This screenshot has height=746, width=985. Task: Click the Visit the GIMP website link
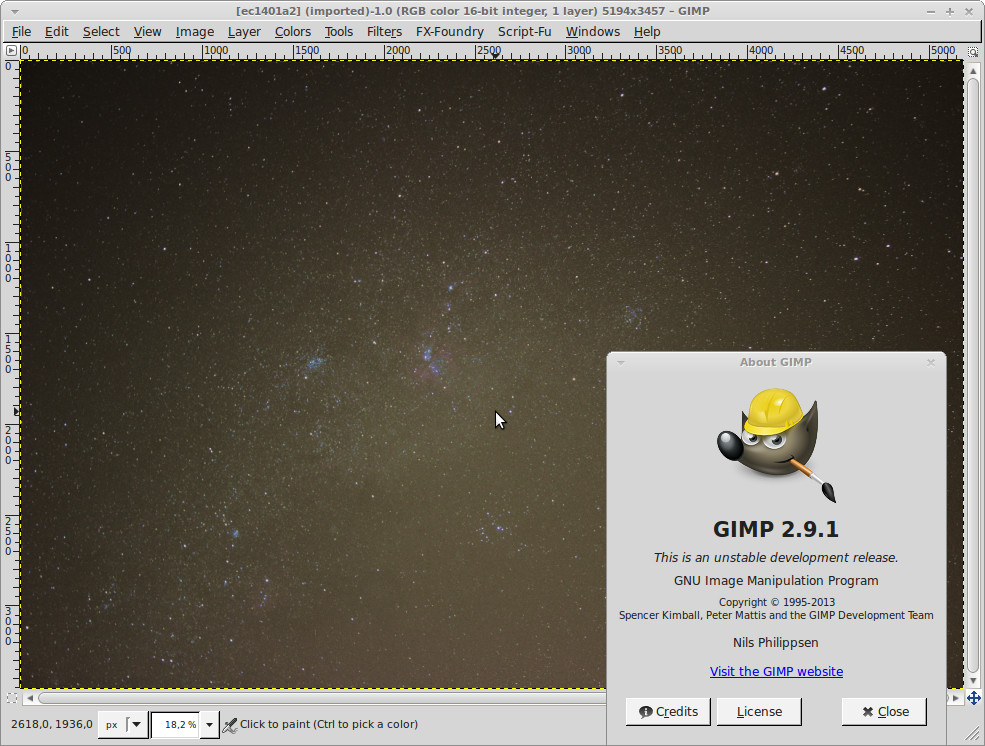776,671
